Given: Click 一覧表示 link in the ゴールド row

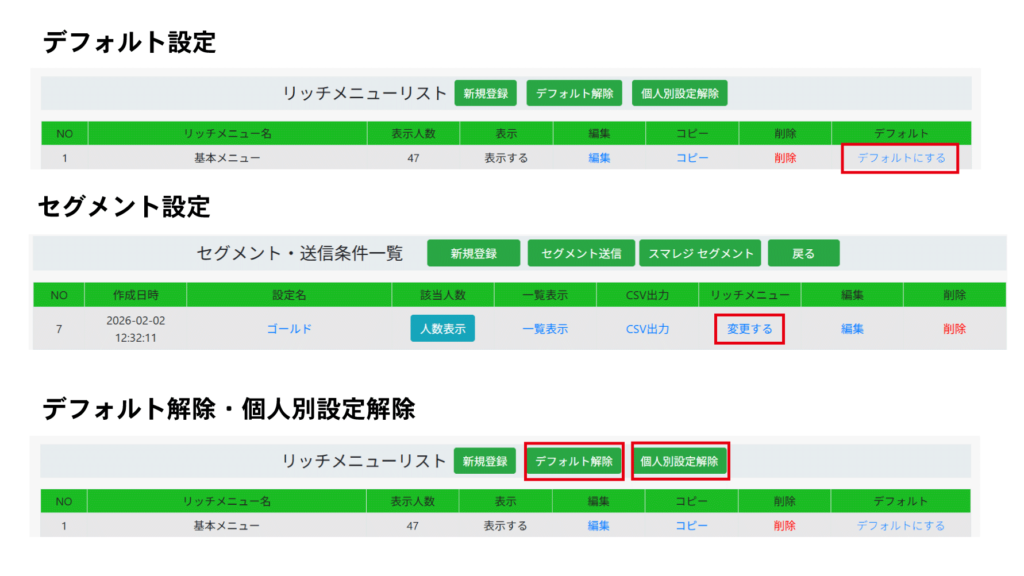Looking at the screenshot, I should (x=545, y=329).
